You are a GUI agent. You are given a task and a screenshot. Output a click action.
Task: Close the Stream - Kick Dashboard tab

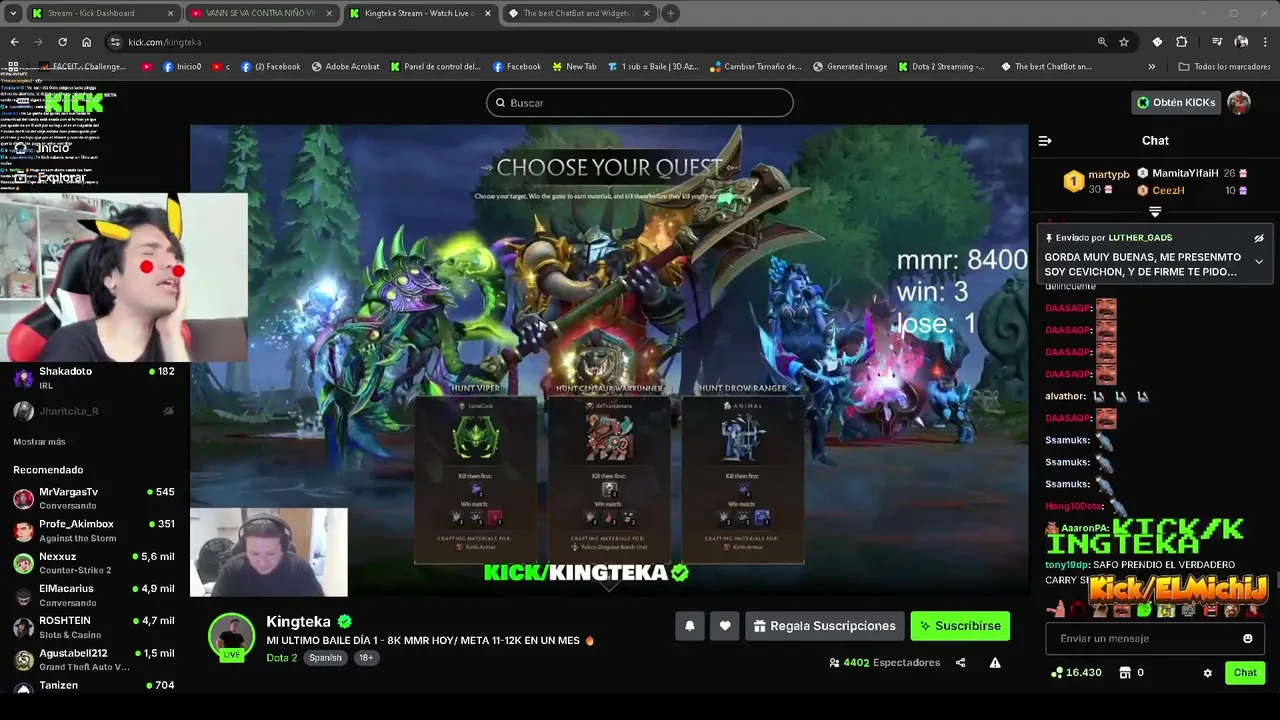pos(170,13)
